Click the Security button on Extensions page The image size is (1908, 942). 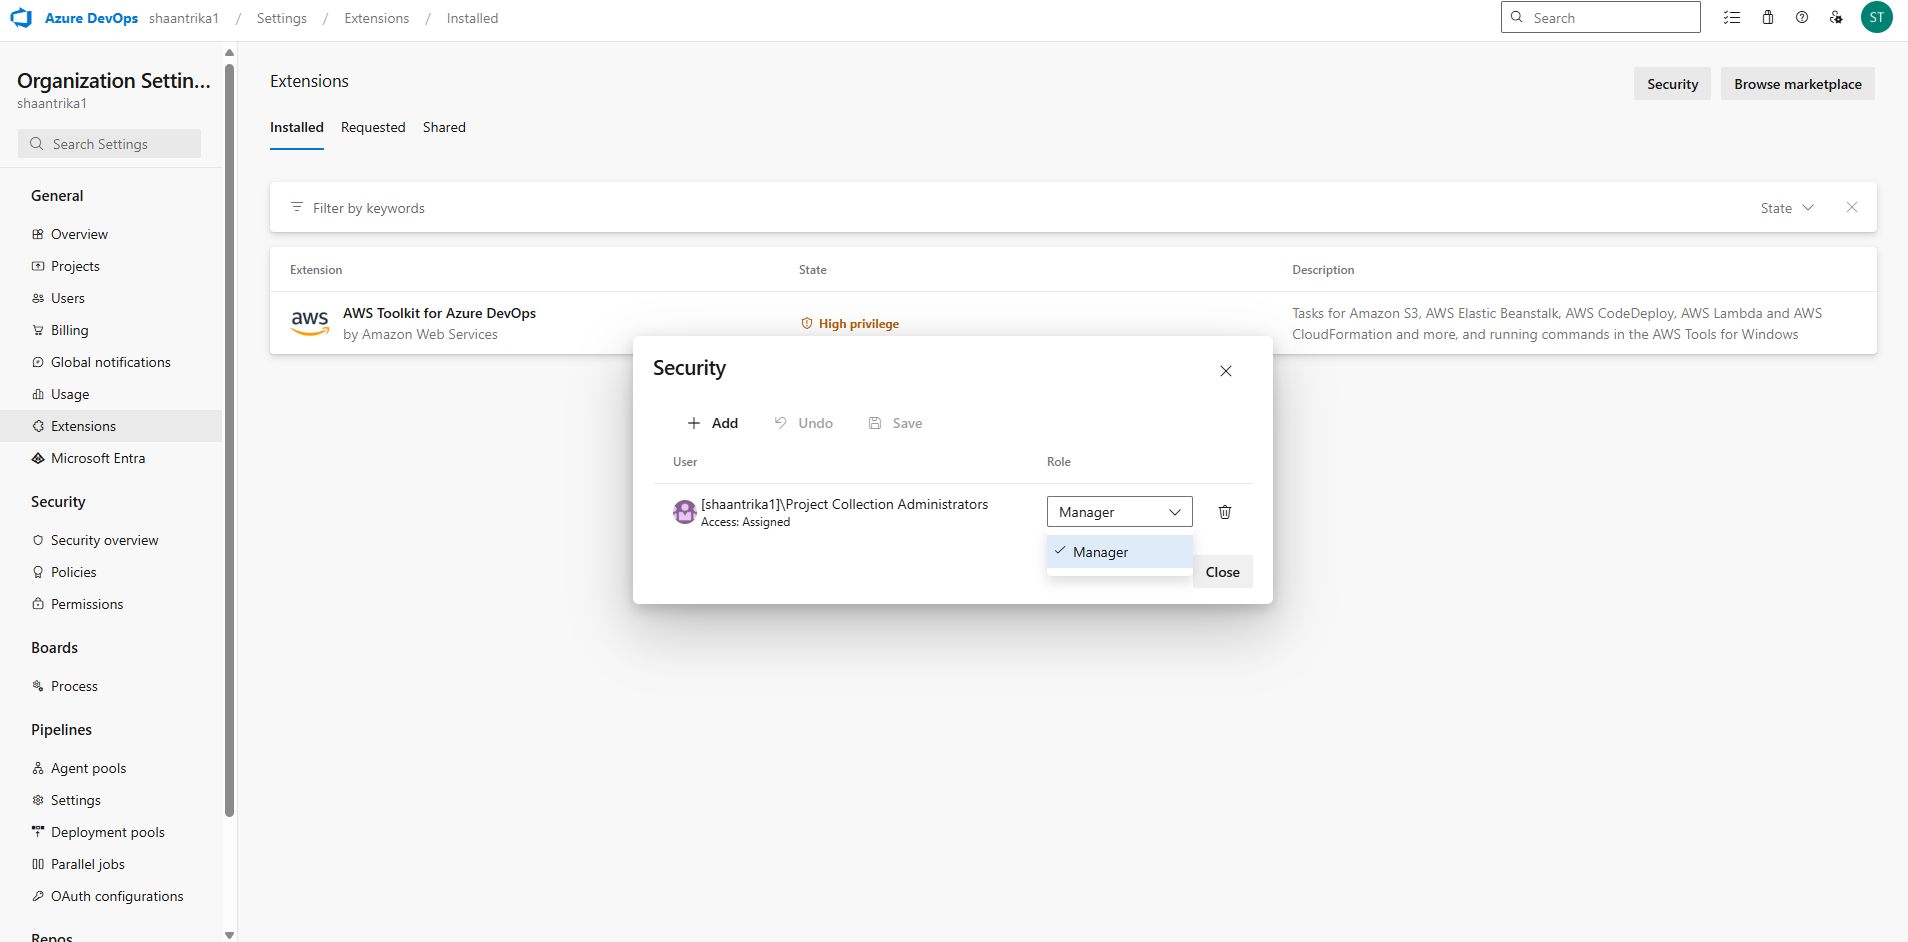coord(1673,84)
